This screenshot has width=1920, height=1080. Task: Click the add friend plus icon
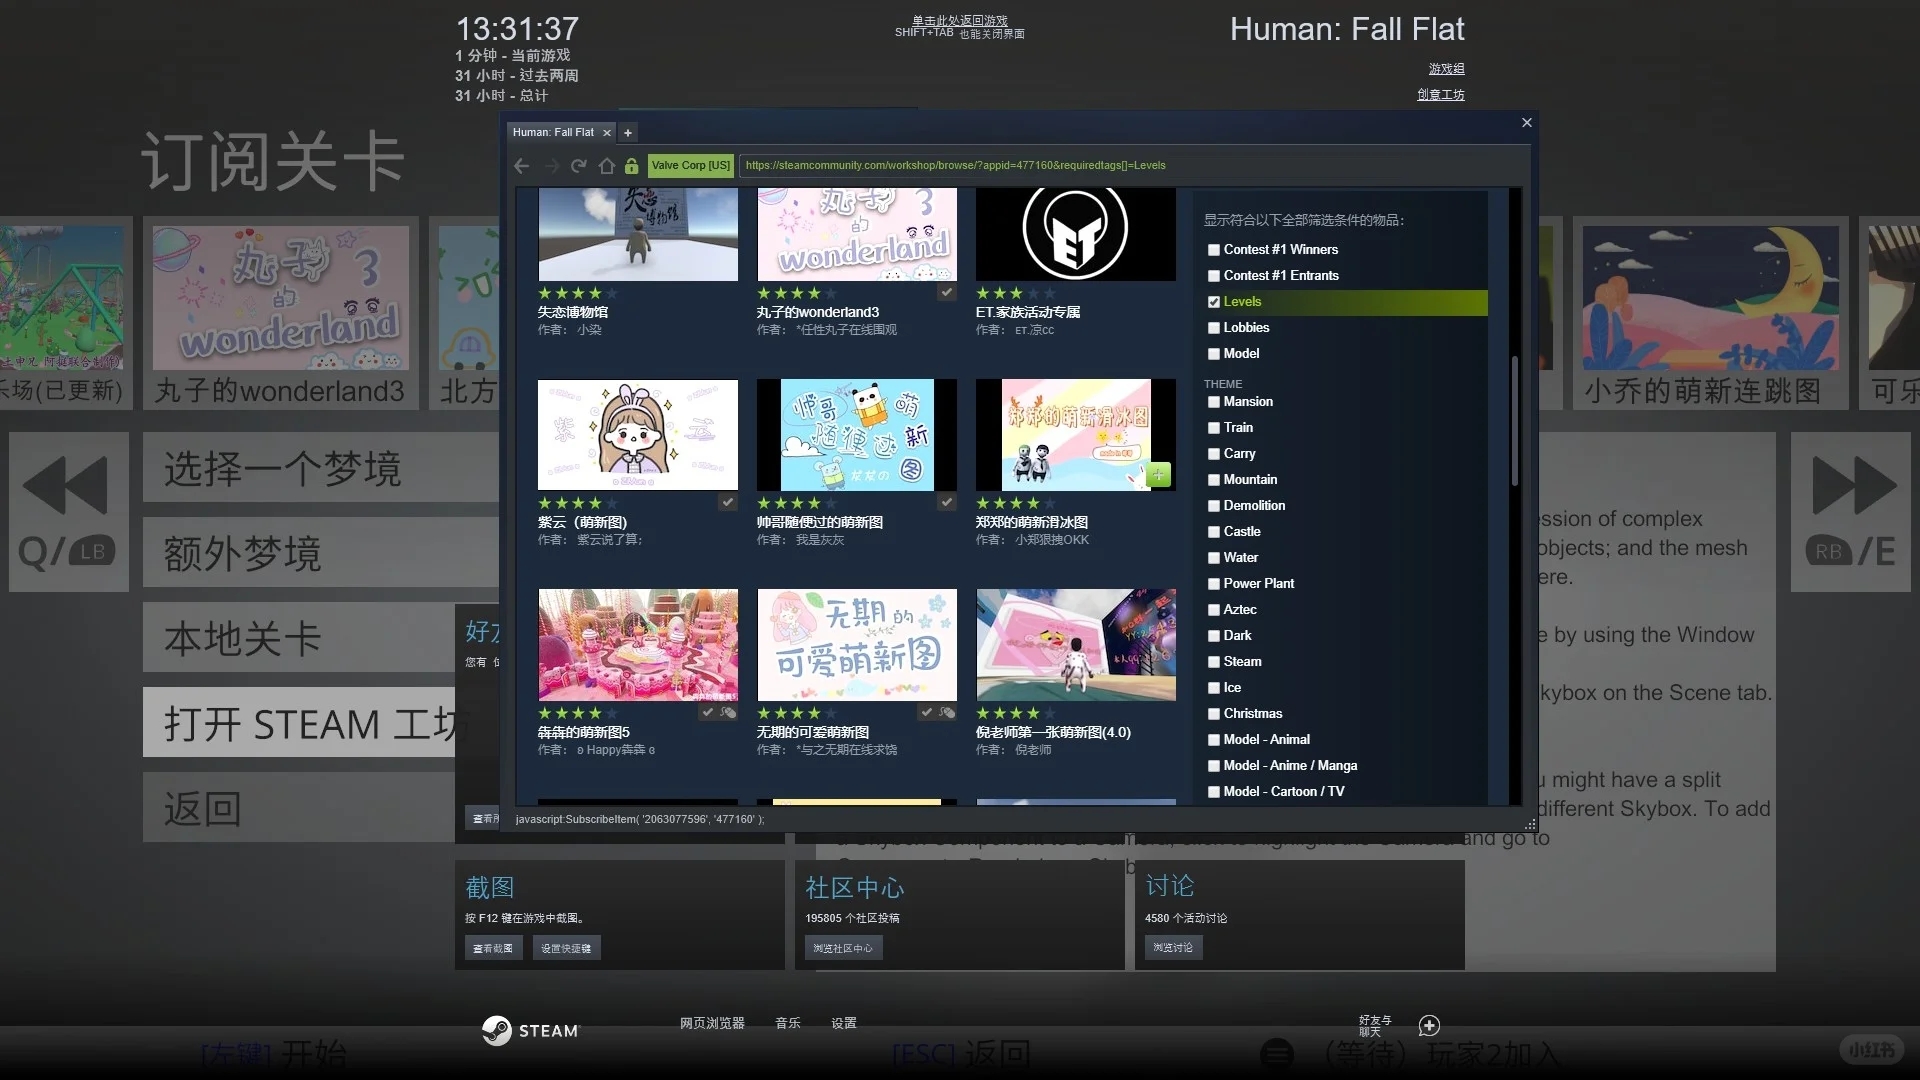(x=1429, y=1025)
